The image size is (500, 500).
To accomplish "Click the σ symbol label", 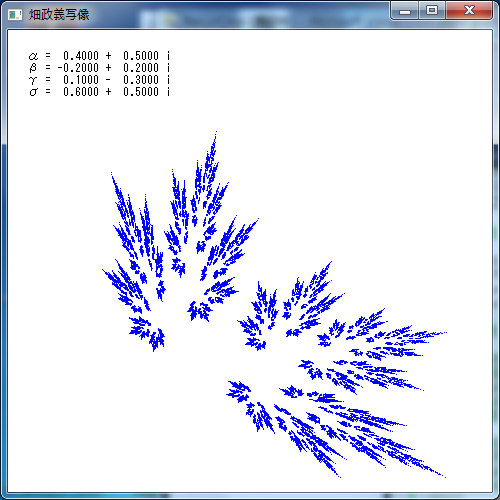I will point(33,92).
